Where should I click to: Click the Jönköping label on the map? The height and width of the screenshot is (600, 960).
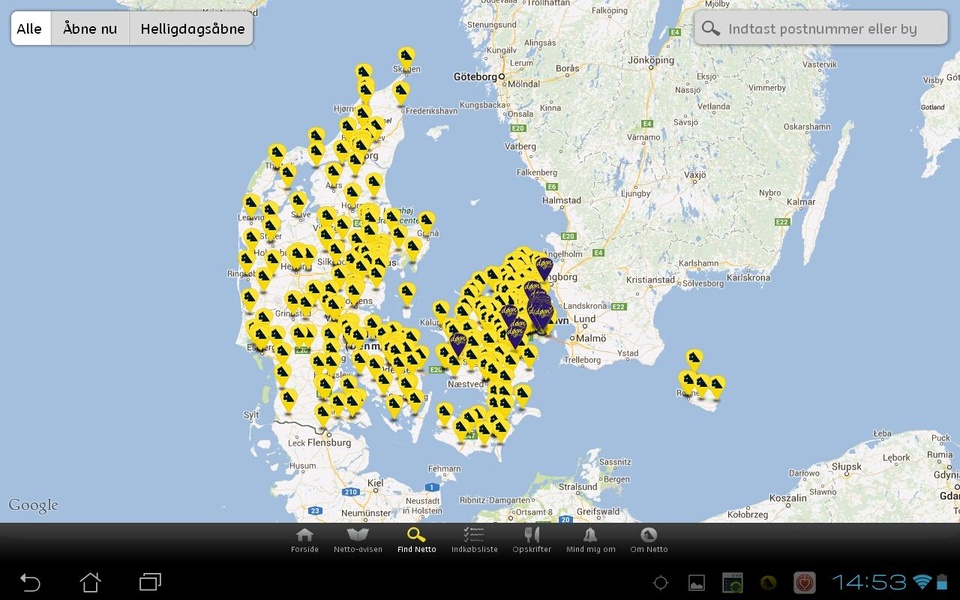(x=651, y=60)
